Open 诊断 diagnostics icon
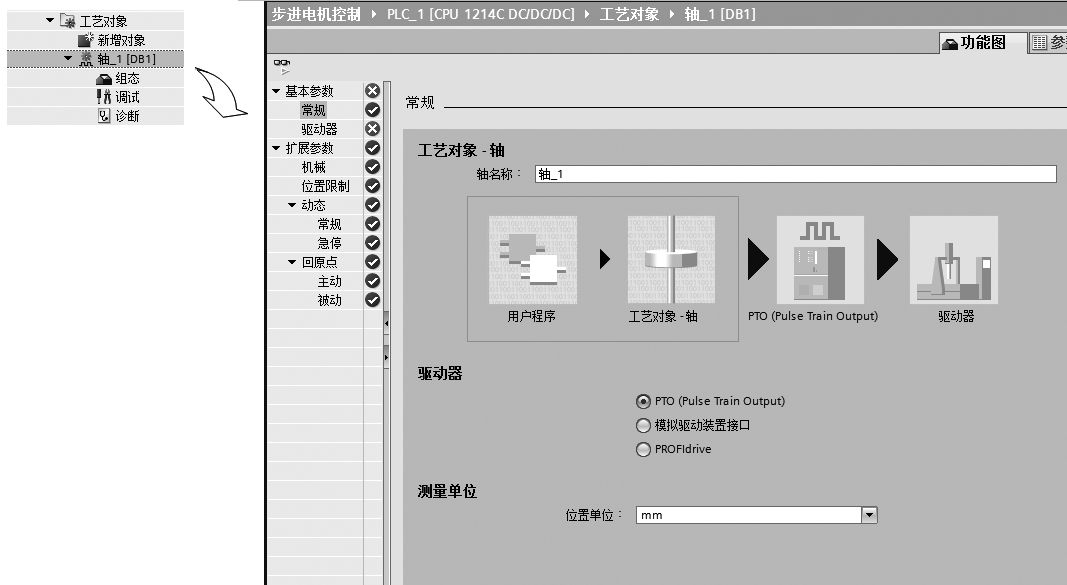 coord(103,116)
